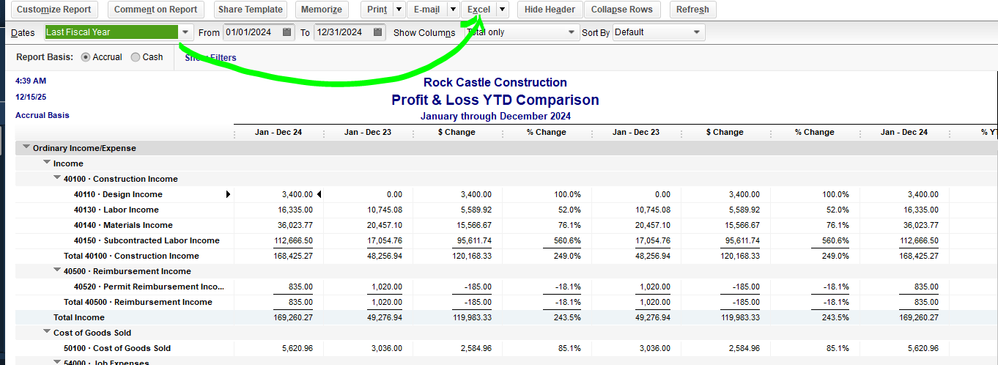
Task: Click the Print button
Action: (x=376, y=10)
